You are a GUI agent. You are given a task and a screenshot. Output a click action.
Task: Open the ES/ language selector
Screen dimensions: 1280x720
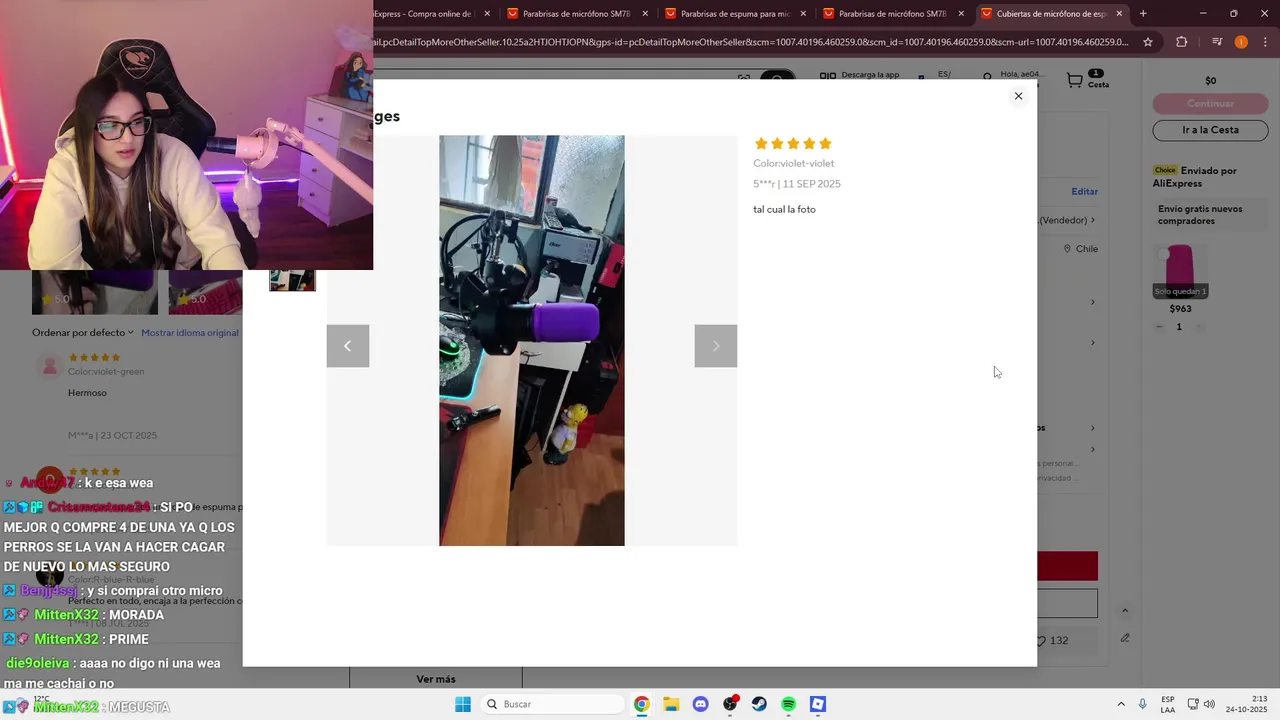944,75
